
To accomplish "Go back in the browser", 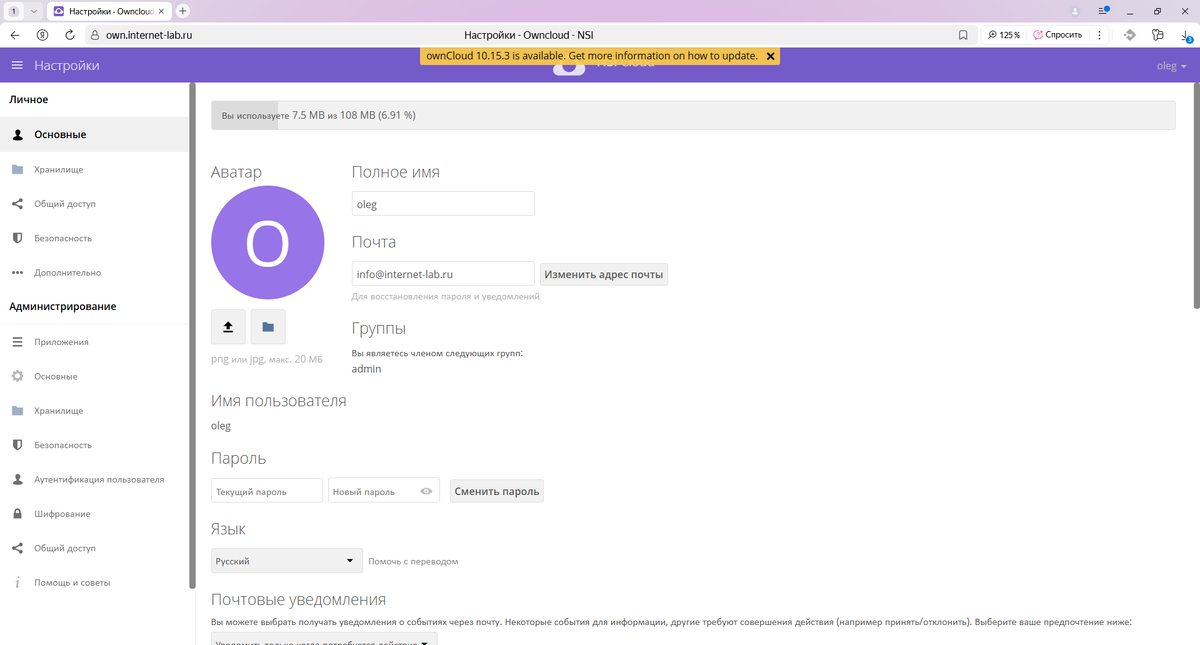I will point(15,34).
